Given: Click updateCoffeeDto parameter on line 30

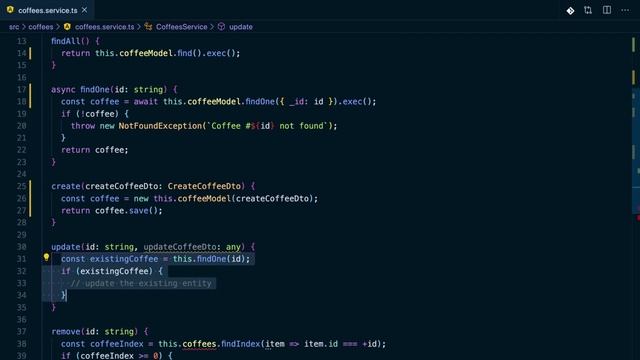Looking at the screenshot, I should point(180,247).
